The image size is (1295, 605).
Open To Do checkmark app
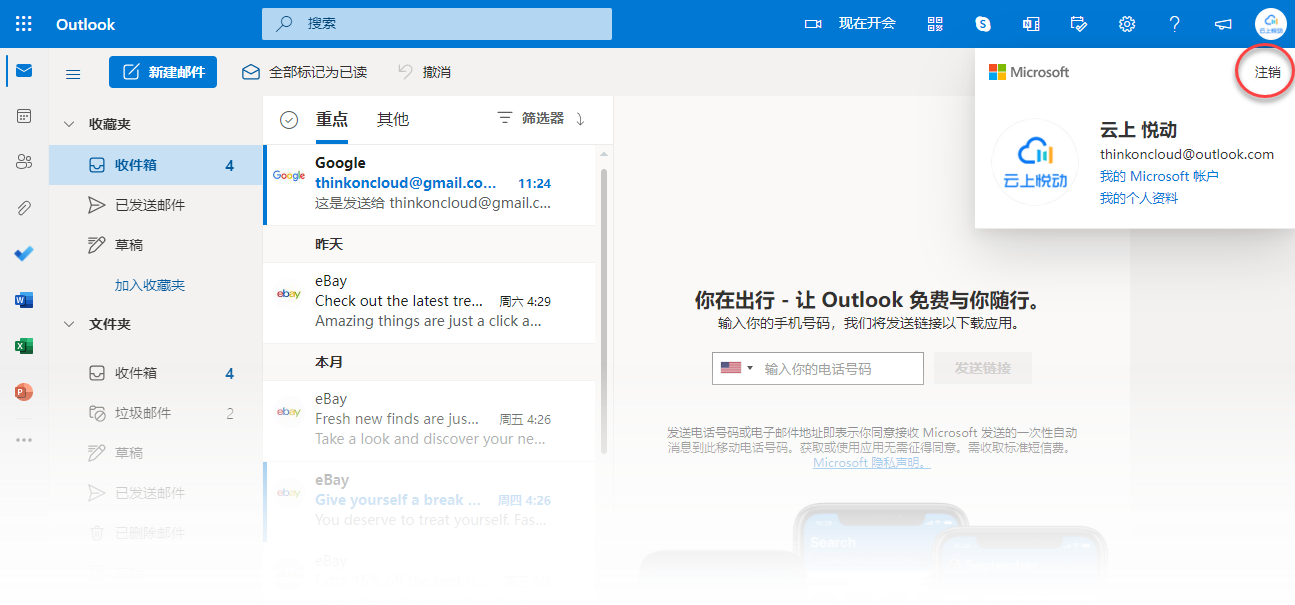[24, 254]
